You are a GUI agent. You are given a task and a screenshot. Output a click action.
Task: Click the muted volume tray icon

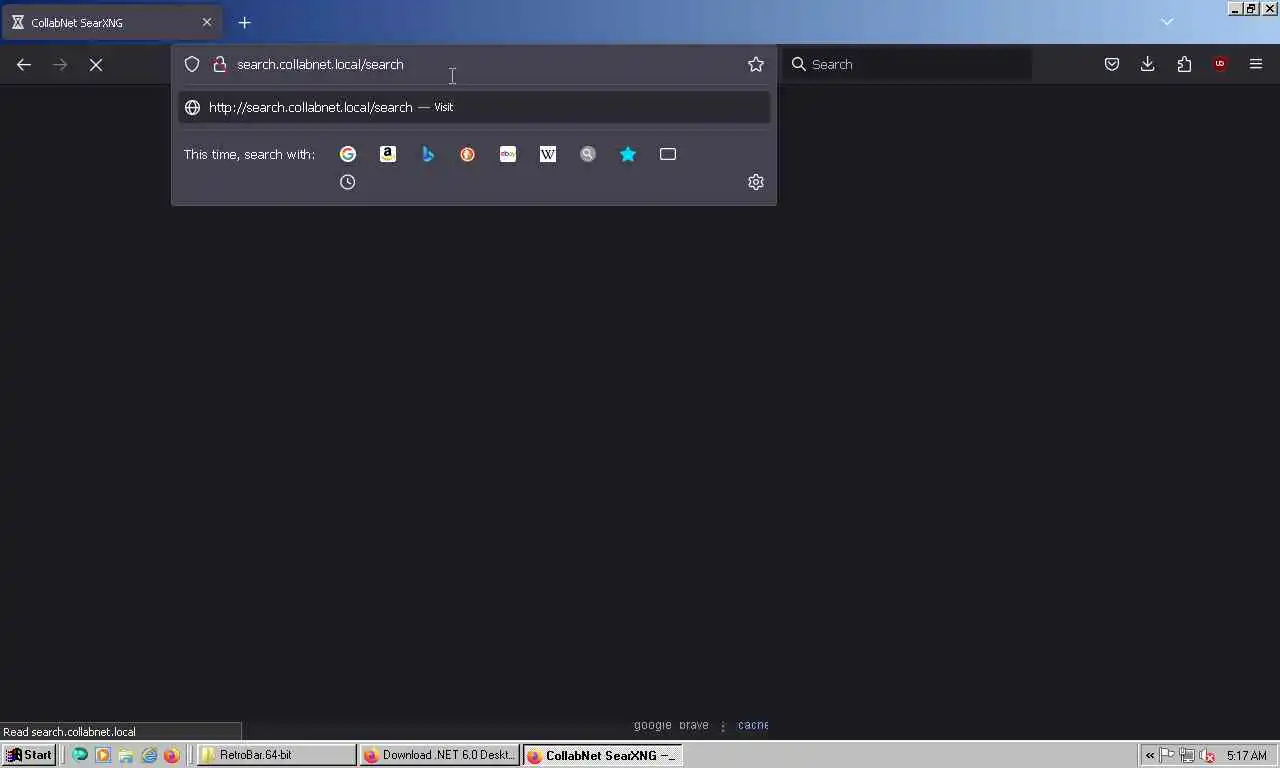click(x=1207, y=755)
